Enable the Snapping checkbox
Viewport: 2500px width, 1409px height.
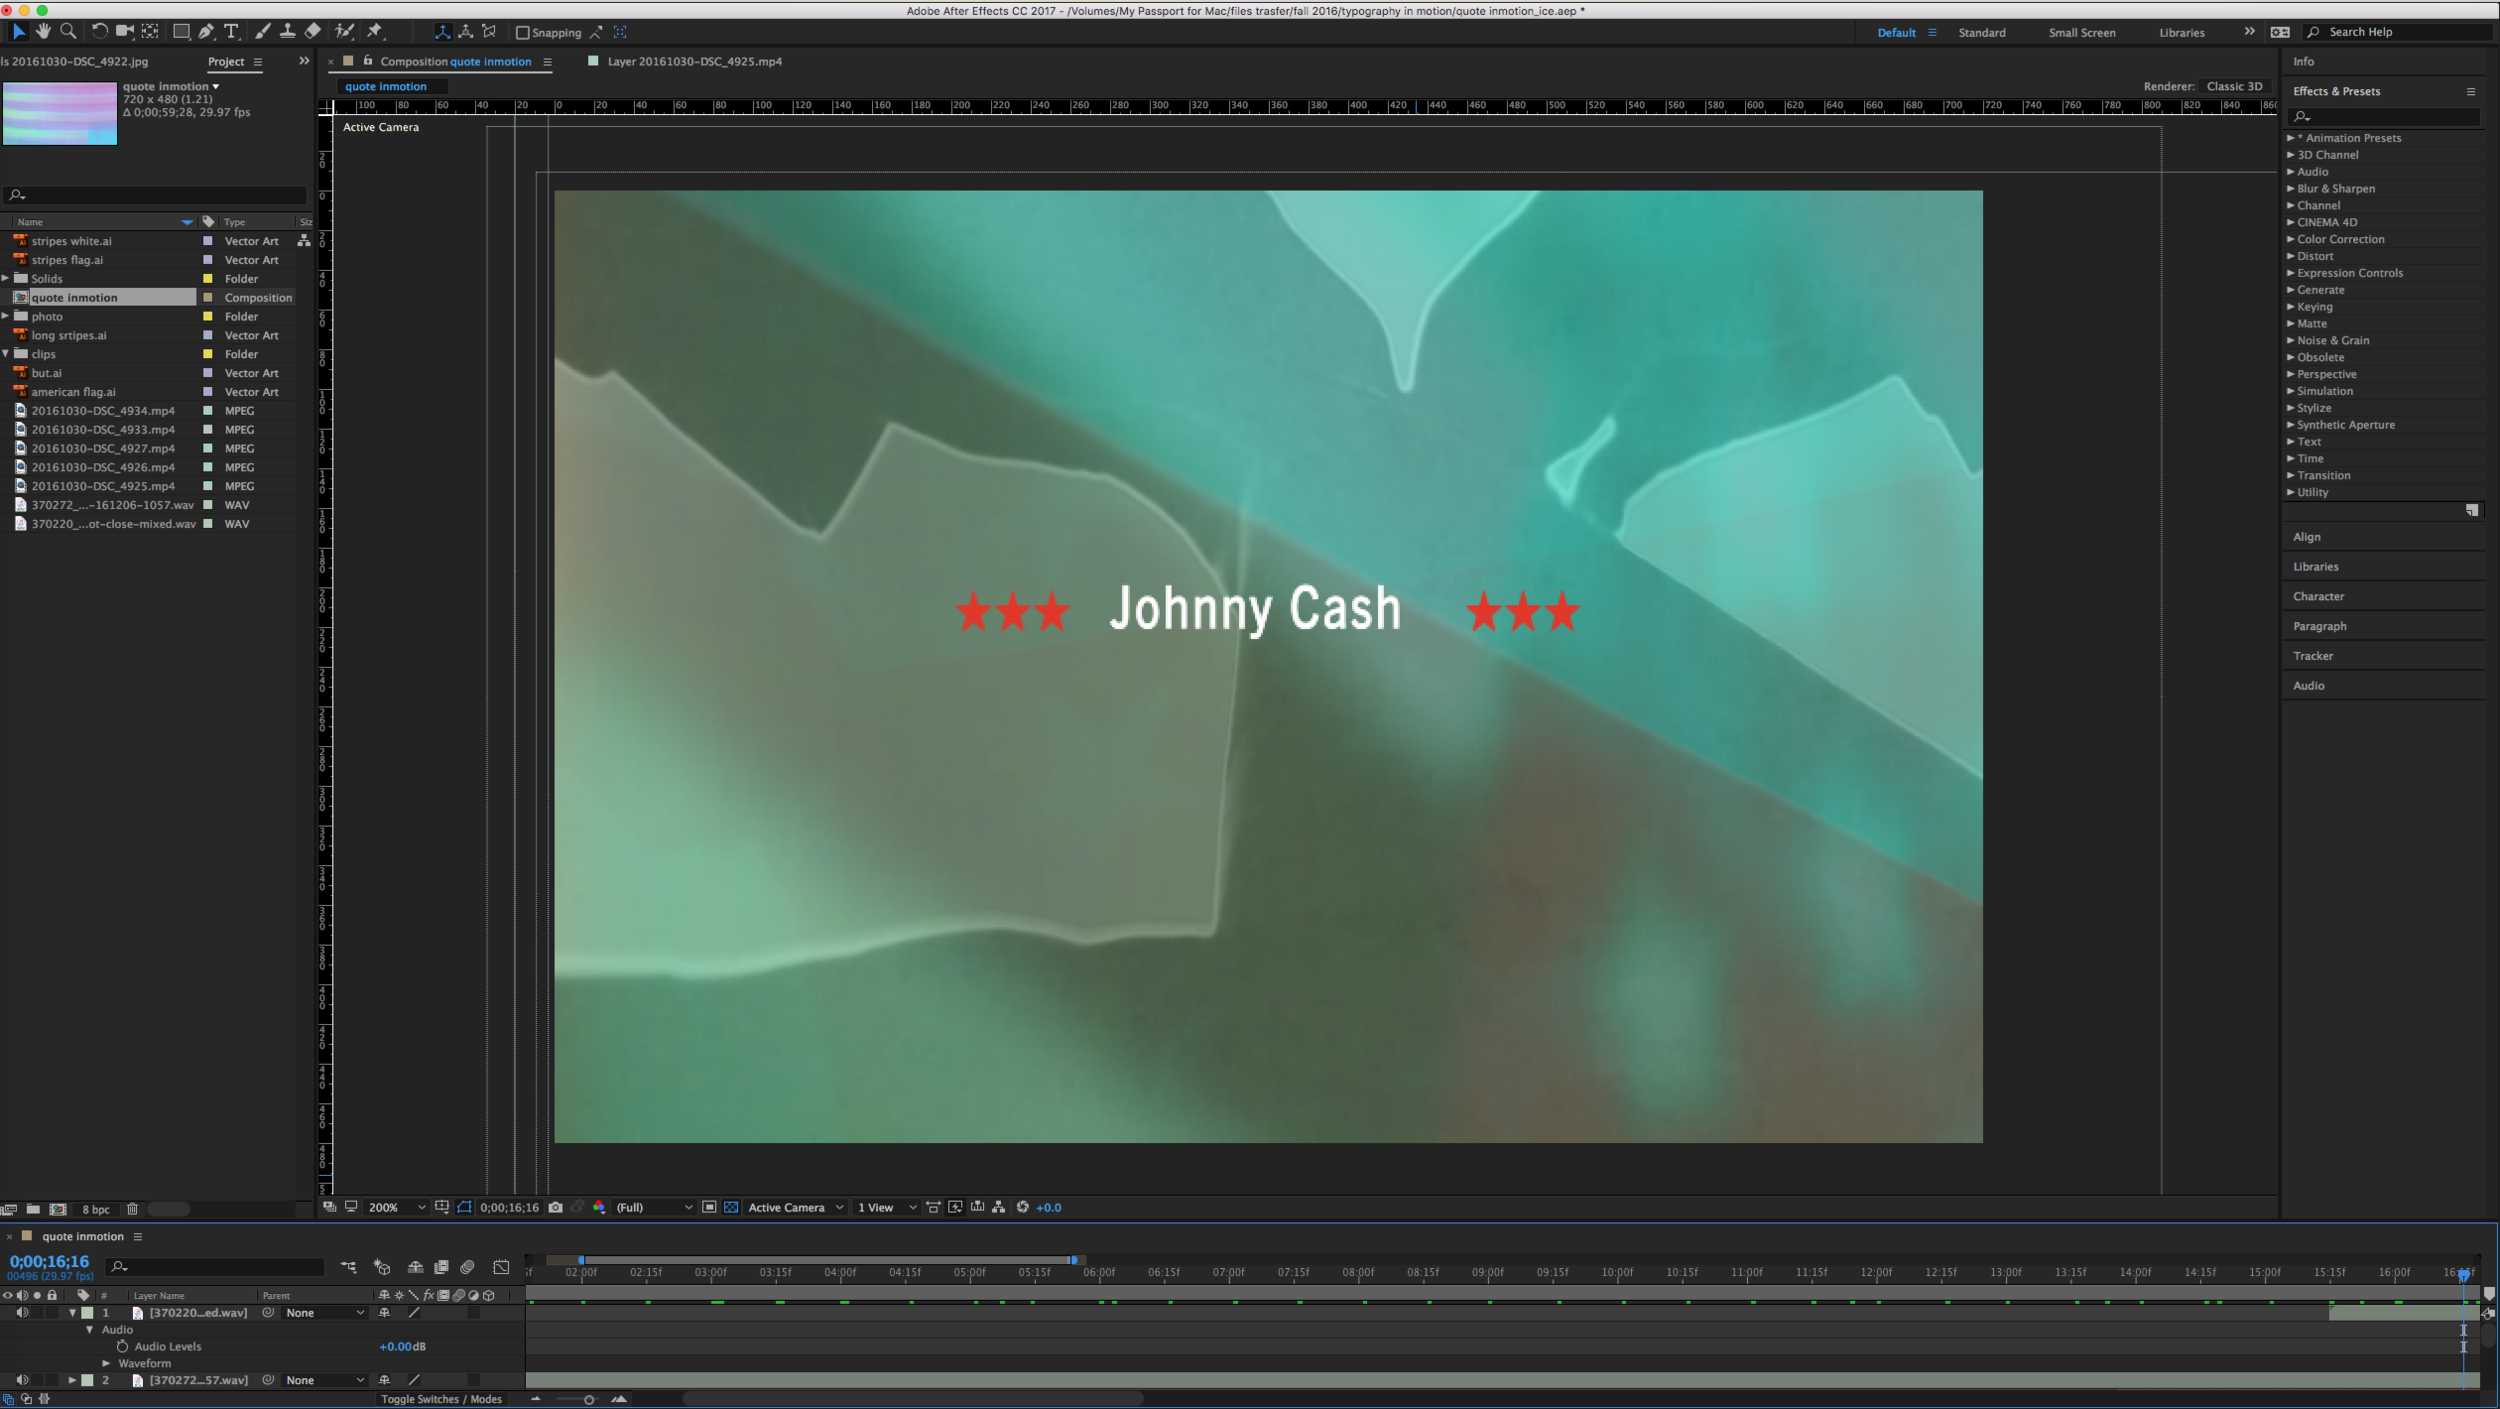pos(522,32)
